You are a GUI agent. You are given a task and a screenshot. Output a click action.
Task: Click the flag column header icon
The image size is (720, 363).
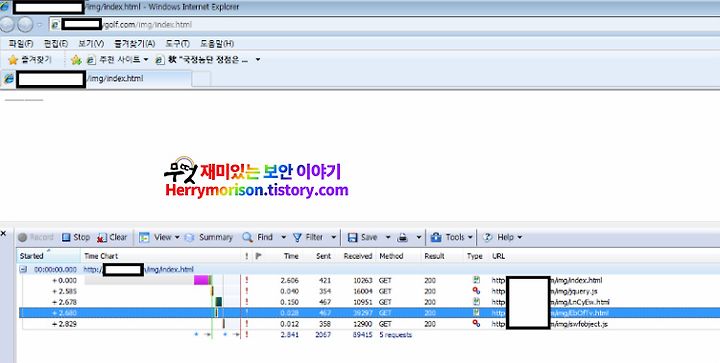click(258, 256)
